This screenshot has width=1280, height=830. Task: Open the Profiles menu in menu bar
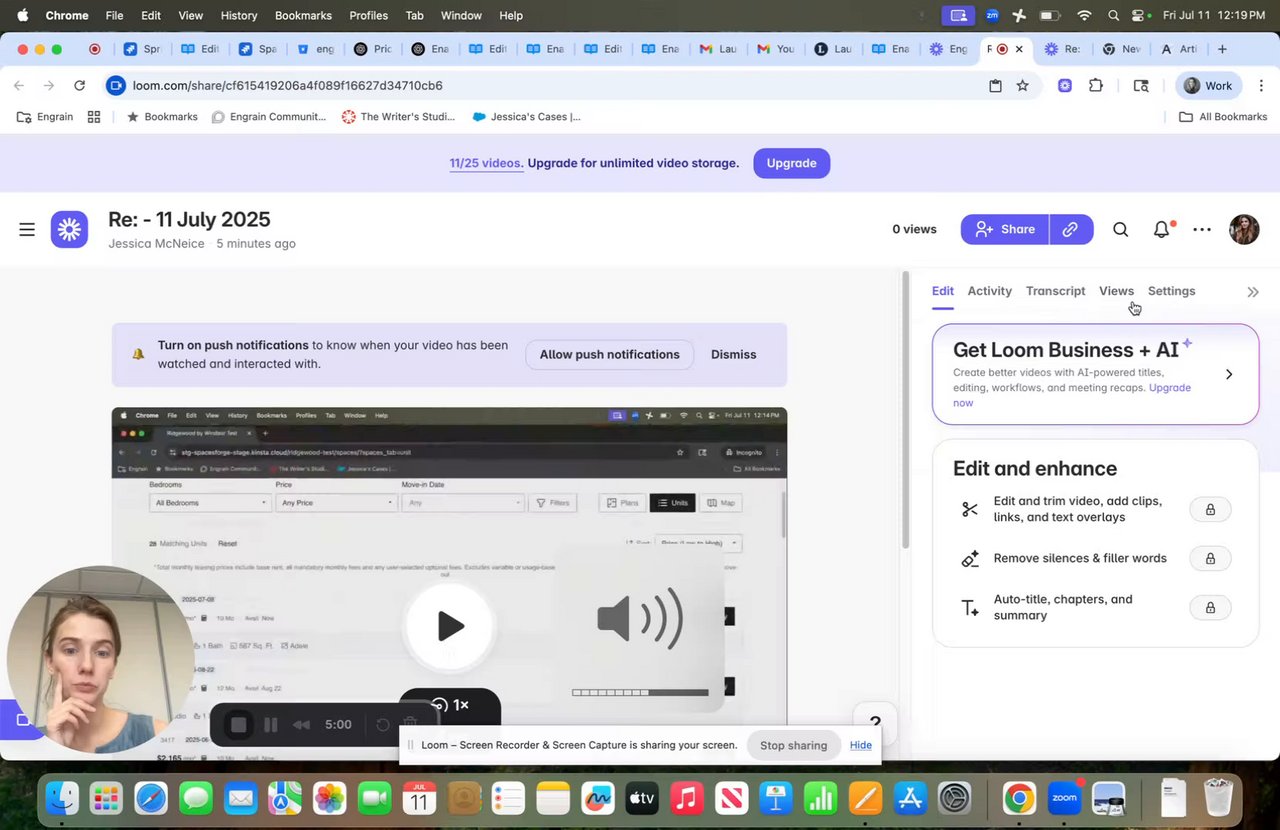click(368, 15)
